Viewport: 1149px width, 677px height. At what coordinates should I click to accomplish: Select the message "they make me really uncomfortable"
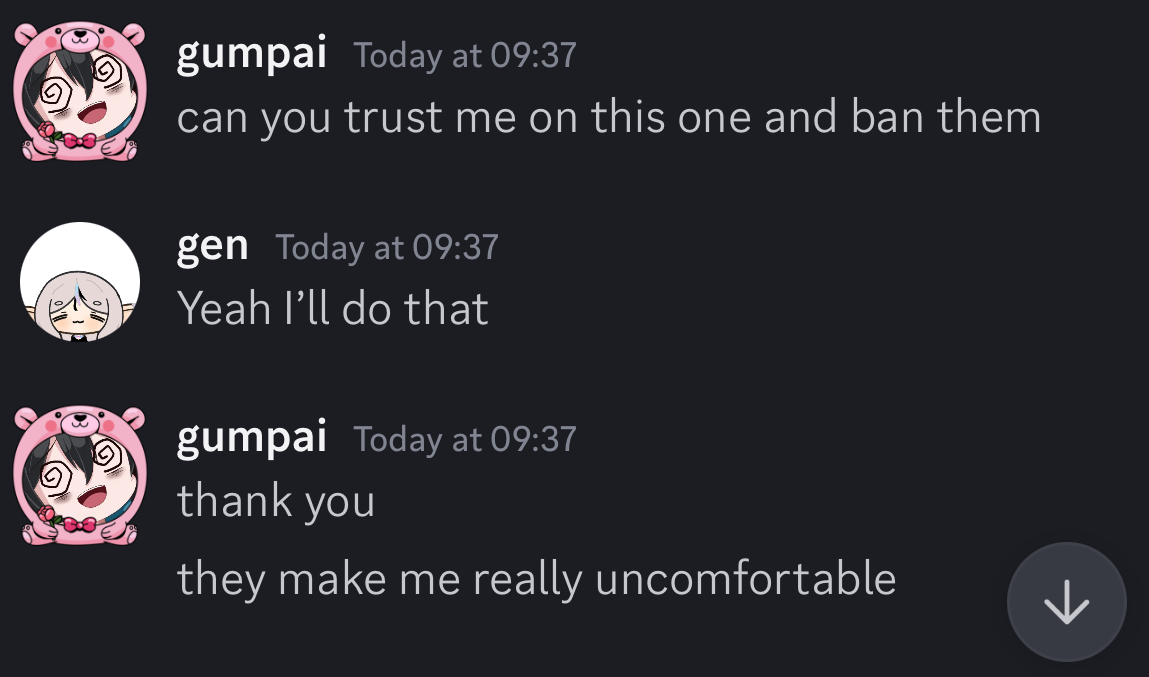pos(536,579)
